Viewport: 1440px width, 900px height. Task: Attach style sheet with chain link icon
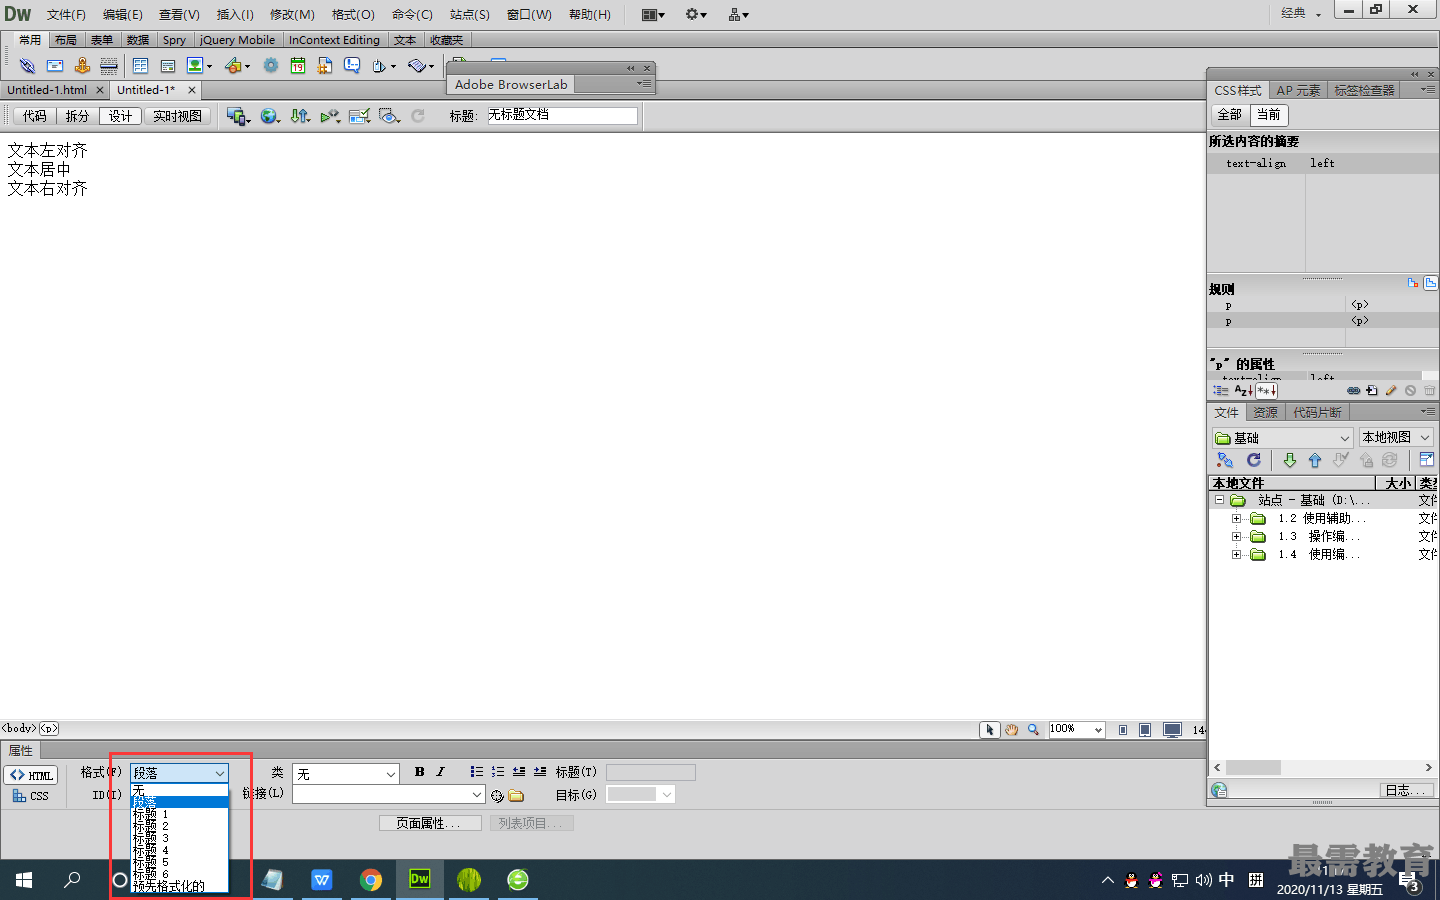(1353, 391)
